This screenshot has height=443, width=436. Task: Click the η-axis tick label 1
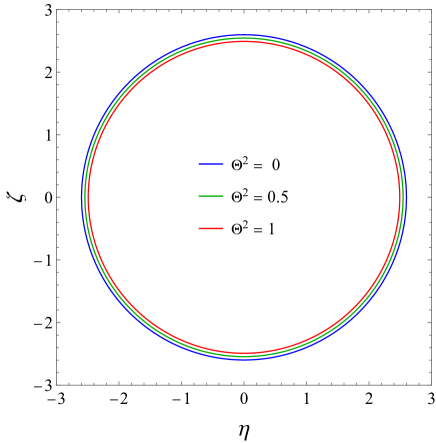pos(306,399)
